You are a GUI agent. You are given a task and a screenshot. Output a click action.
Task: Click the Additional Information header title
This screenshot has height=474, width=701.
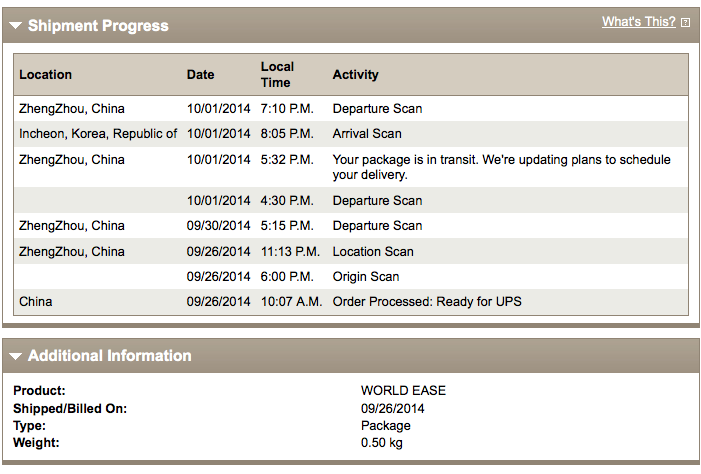(110, 356)
